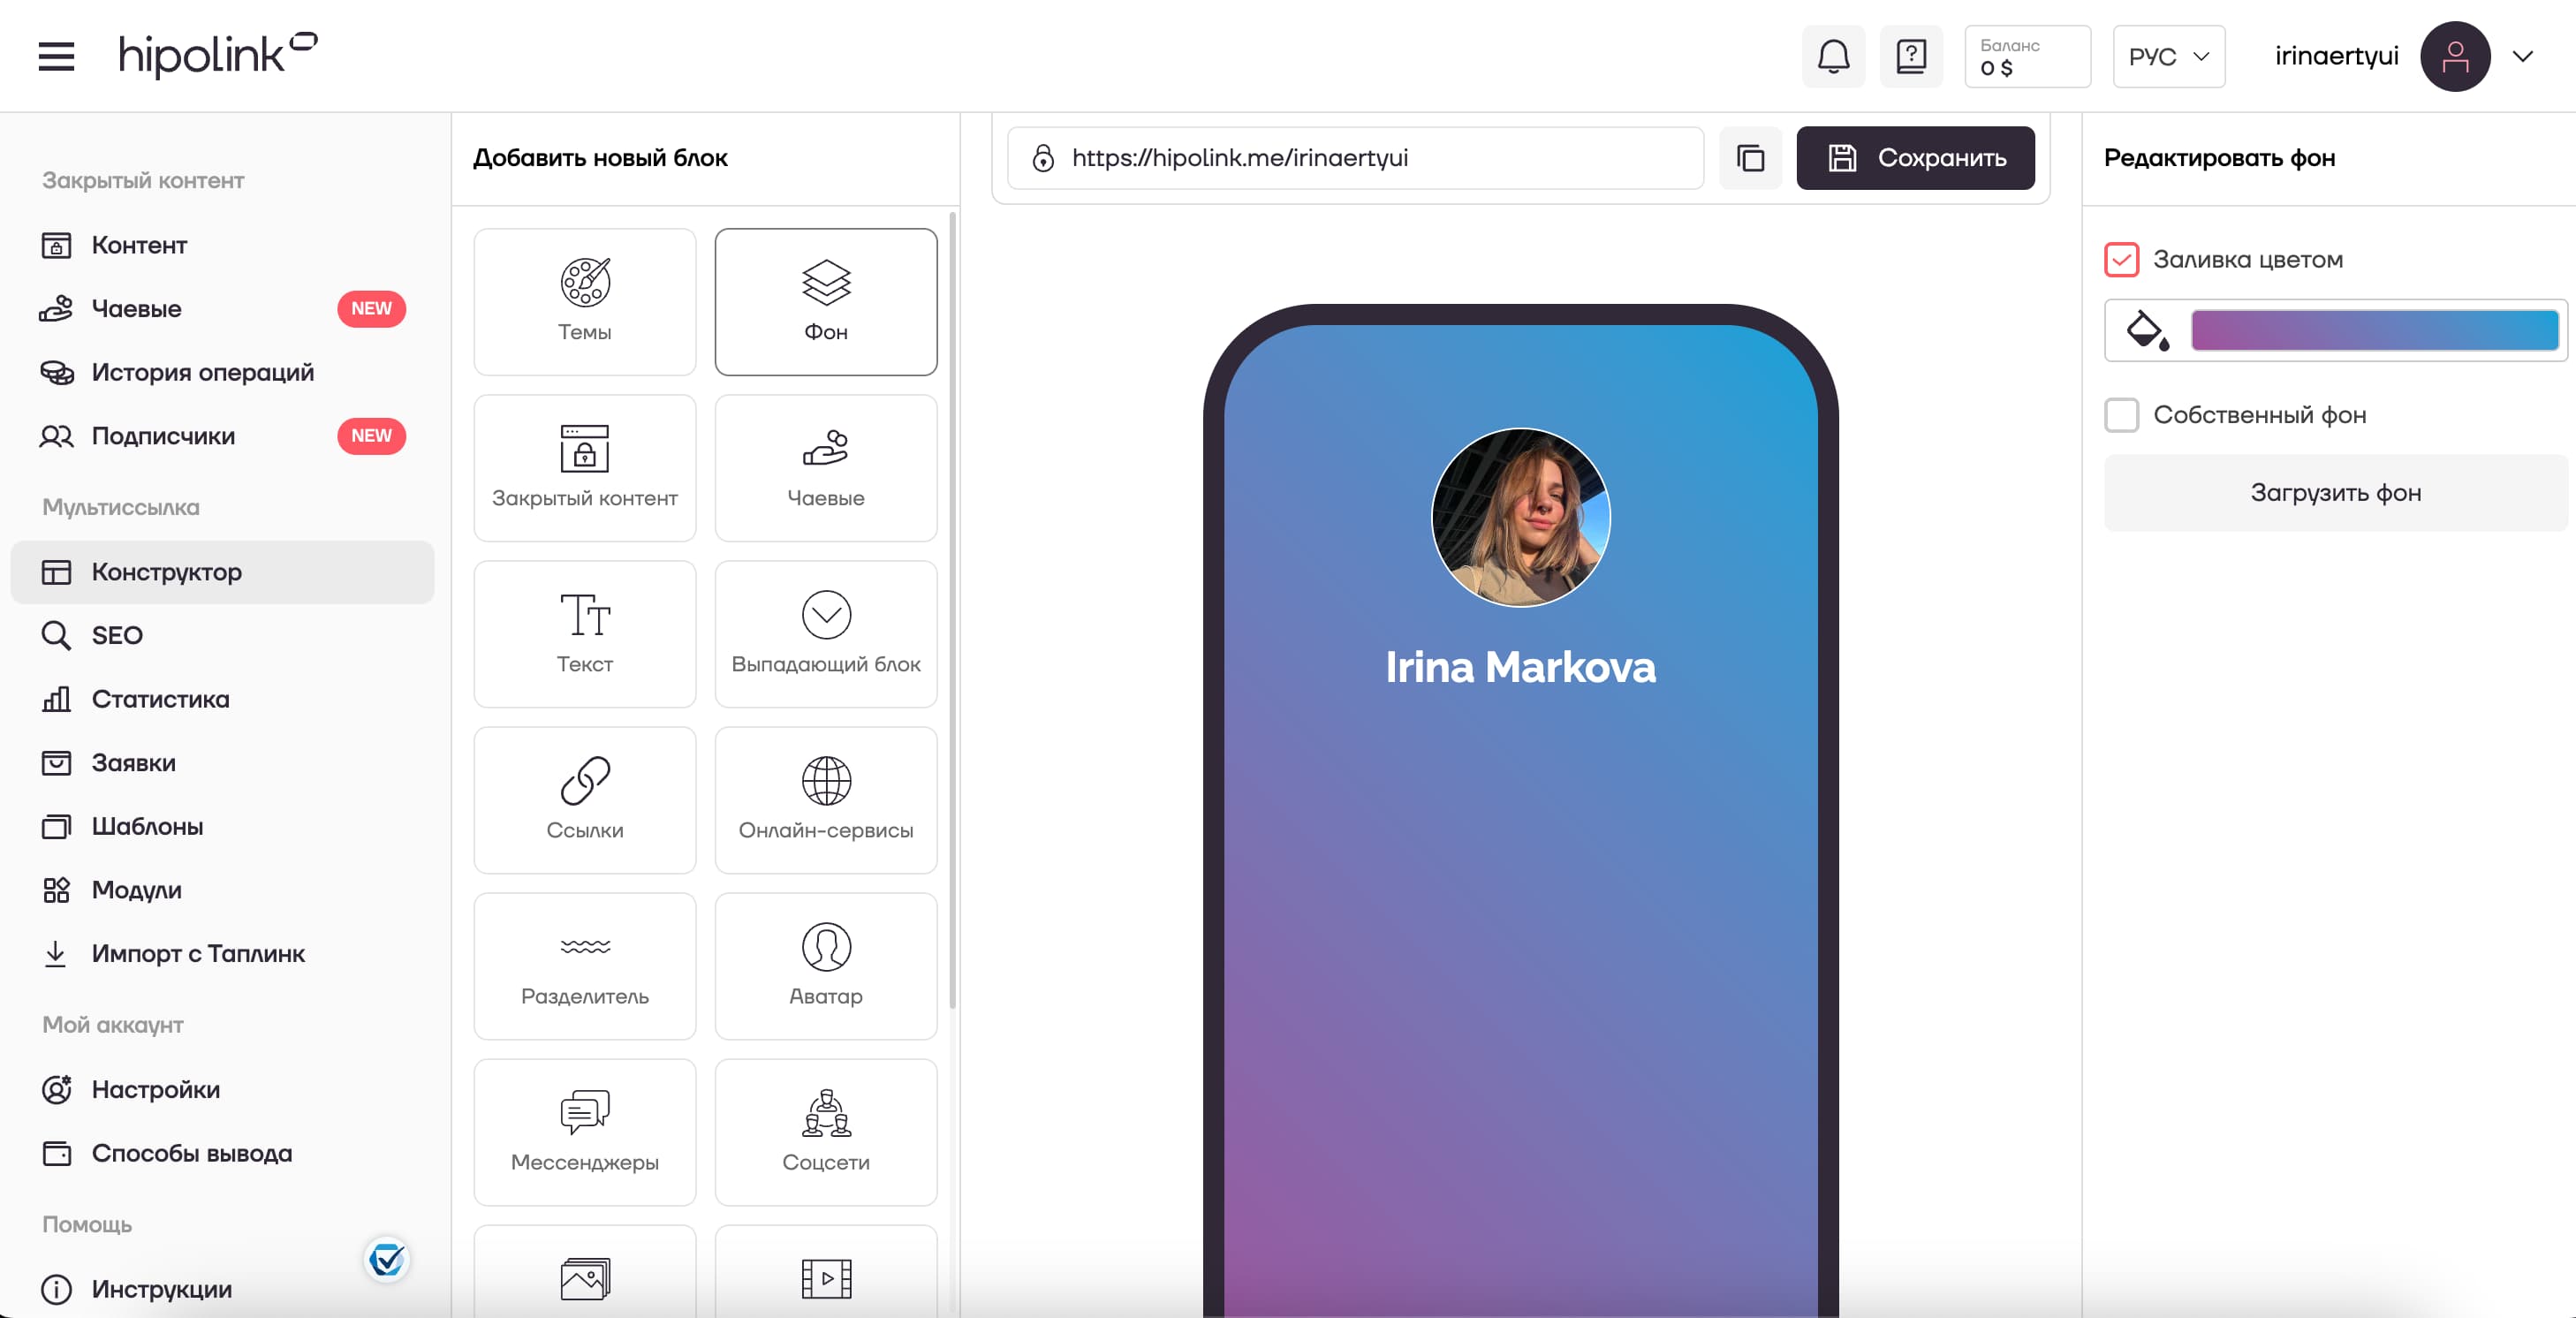2576x1318 pixels.
Task: Add the Соцсети social block
Action: [x=826, y=1132]
